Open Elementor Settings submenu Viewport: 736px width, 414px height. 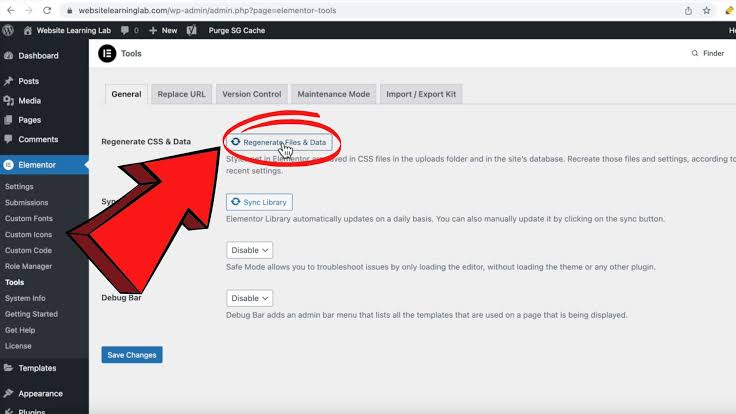click(x=19, y=186)
